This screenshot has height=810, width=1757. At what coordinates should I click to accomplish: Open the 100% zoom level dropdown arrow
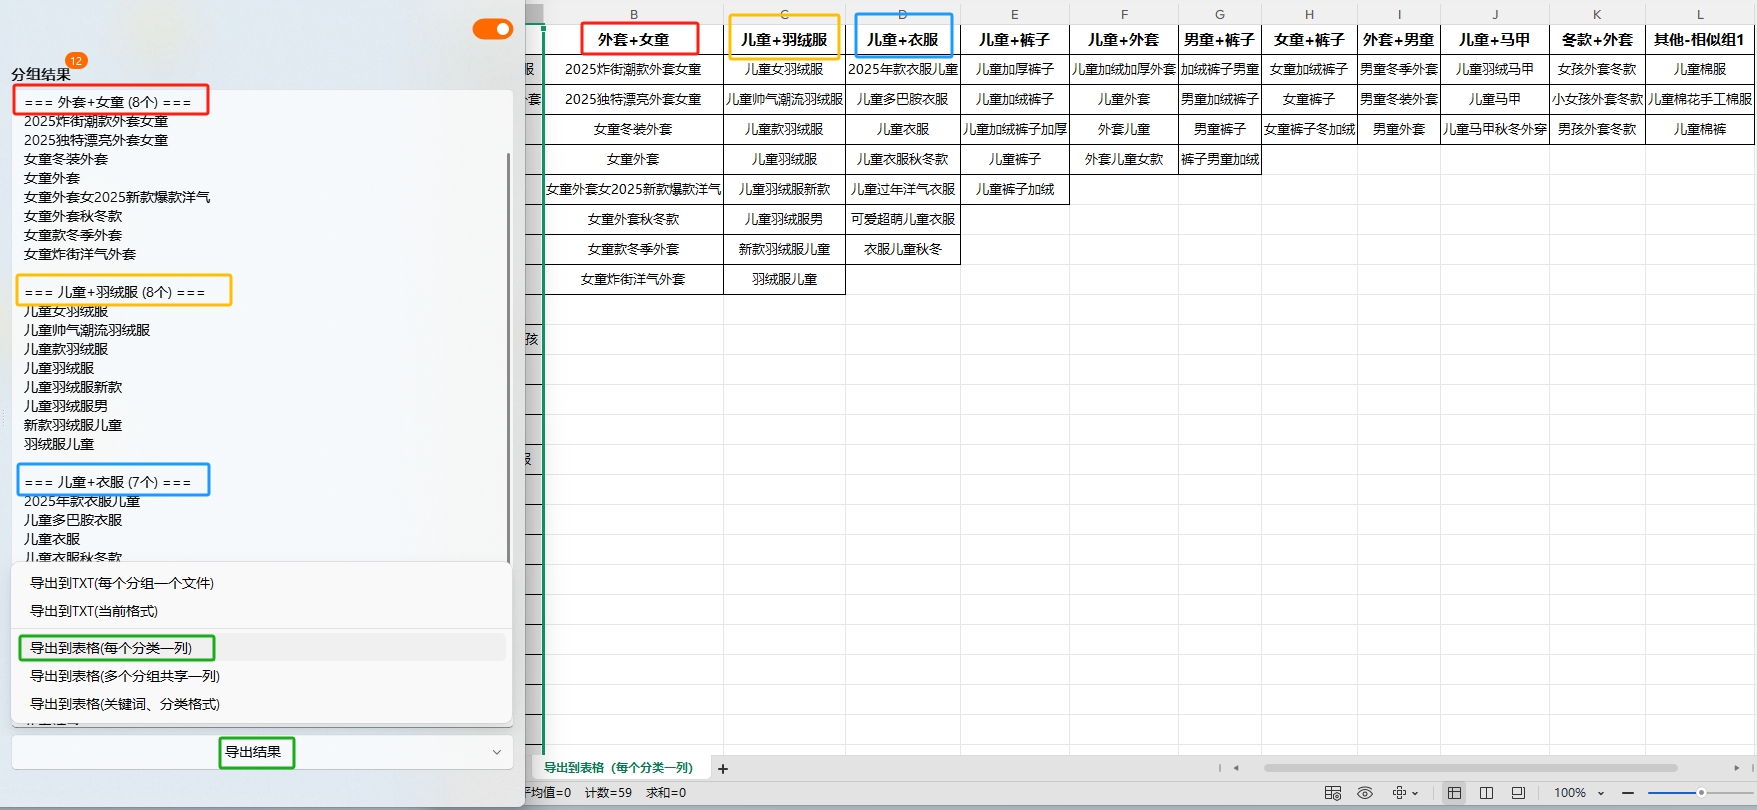tap(1601, 794)
